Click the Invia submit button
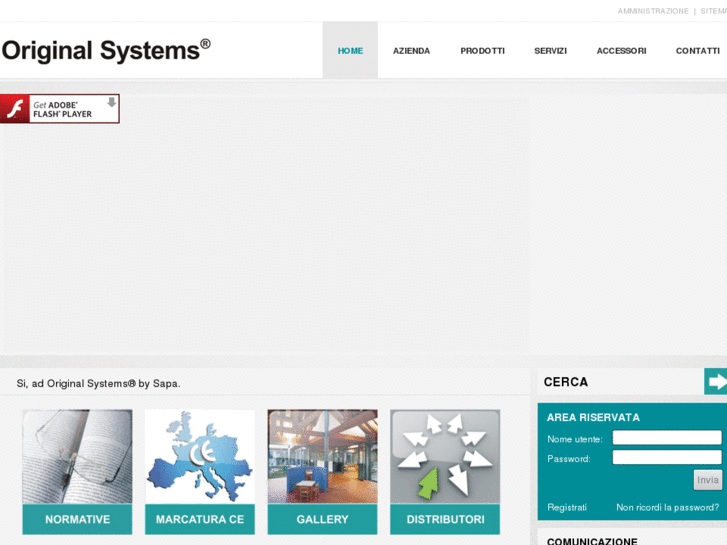 (708, 480)
